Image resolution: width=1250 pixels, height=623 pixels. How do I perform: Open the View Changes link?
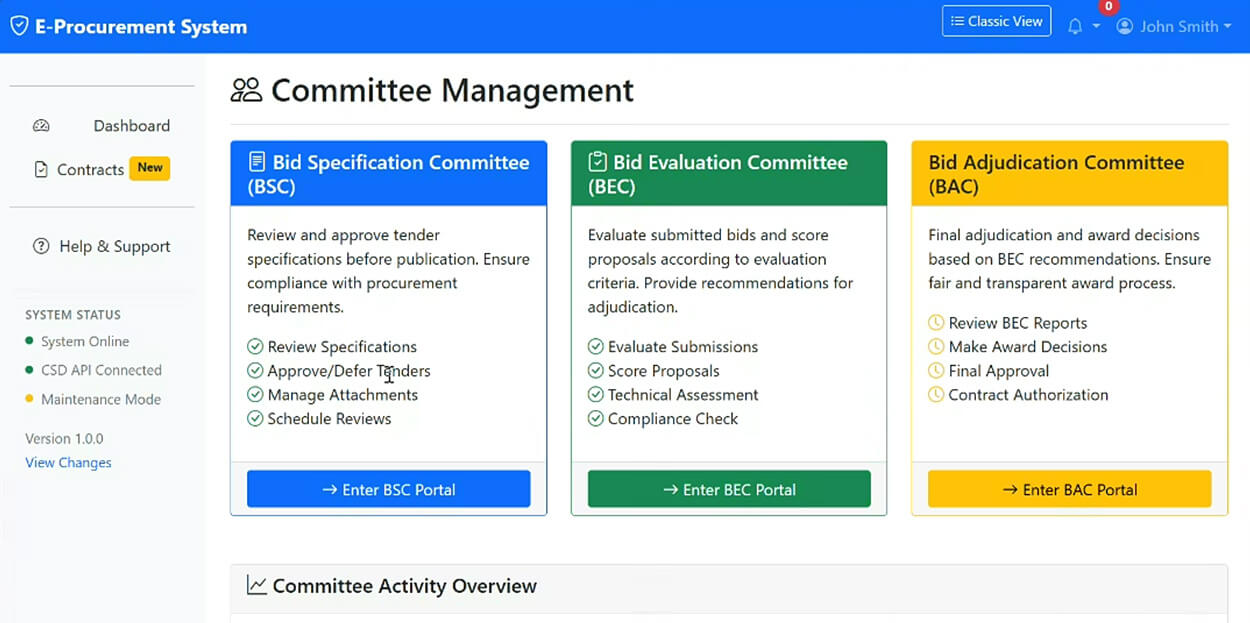pyautogui.click(x=68, y=463)
